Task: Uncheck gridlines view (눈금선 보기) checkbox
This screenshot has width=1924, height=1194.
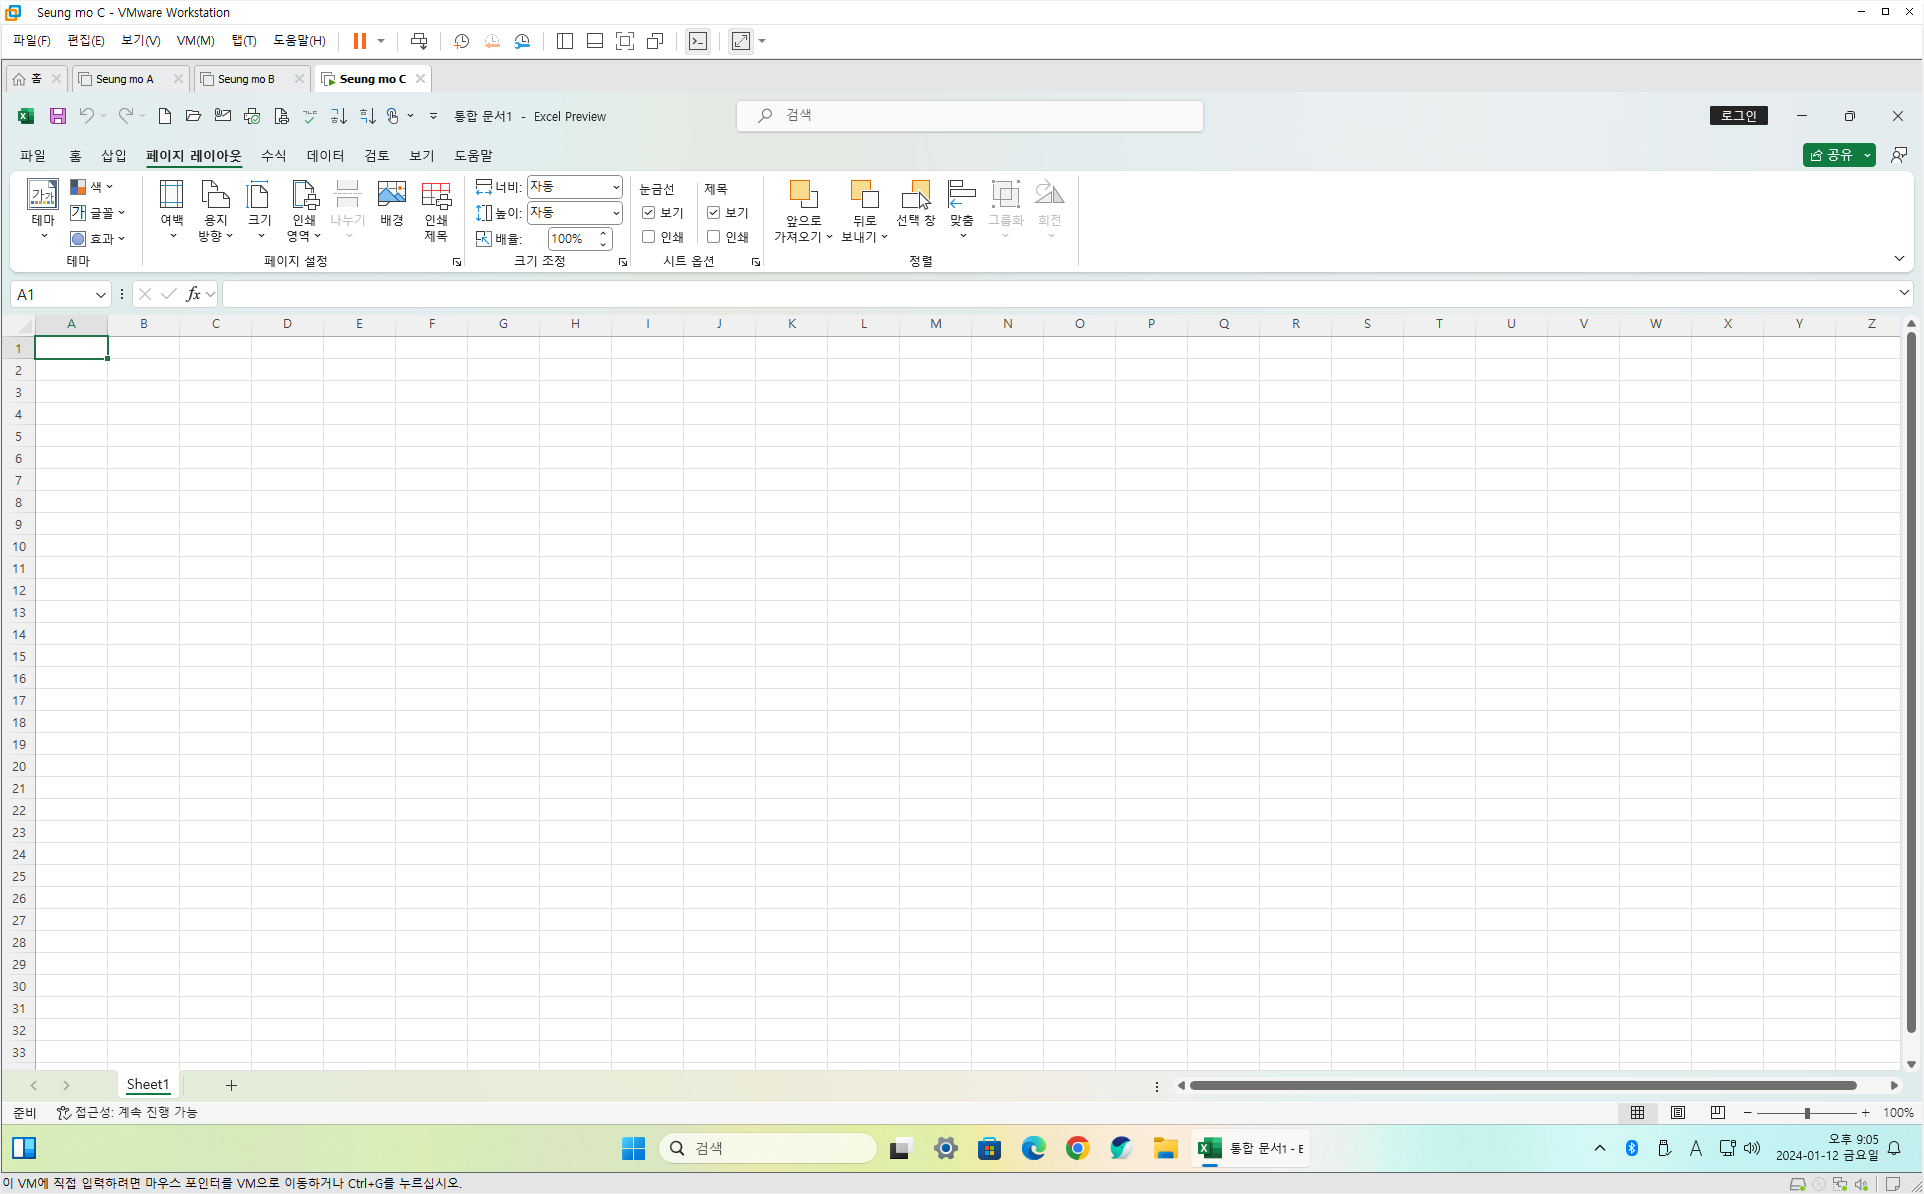Action: tap(649, 213)
